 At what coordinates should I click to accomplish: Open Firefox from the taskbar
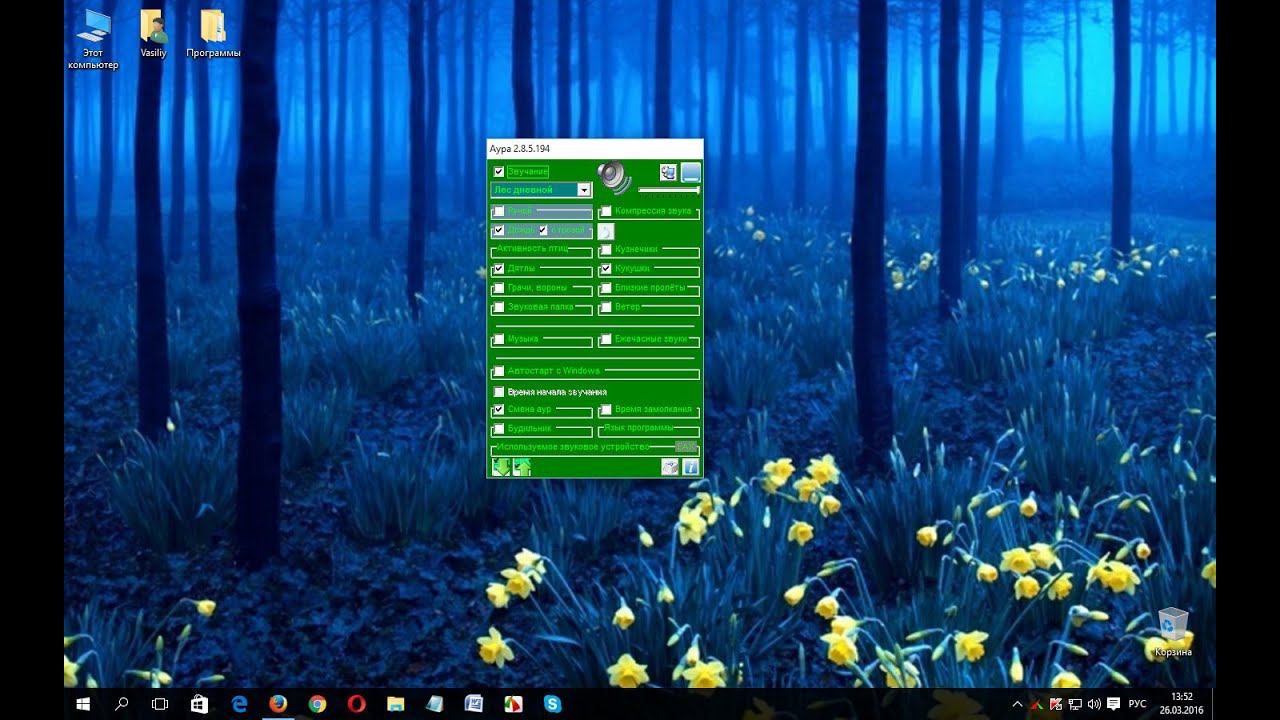click(278, 704)
